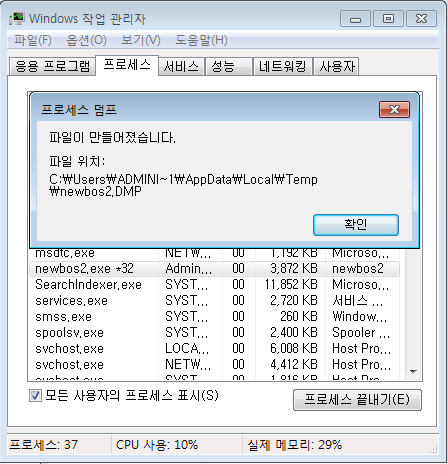This screenshot has width=447, height=464.
Task: Minimize the Task Manager window
Action: point(355,19)
